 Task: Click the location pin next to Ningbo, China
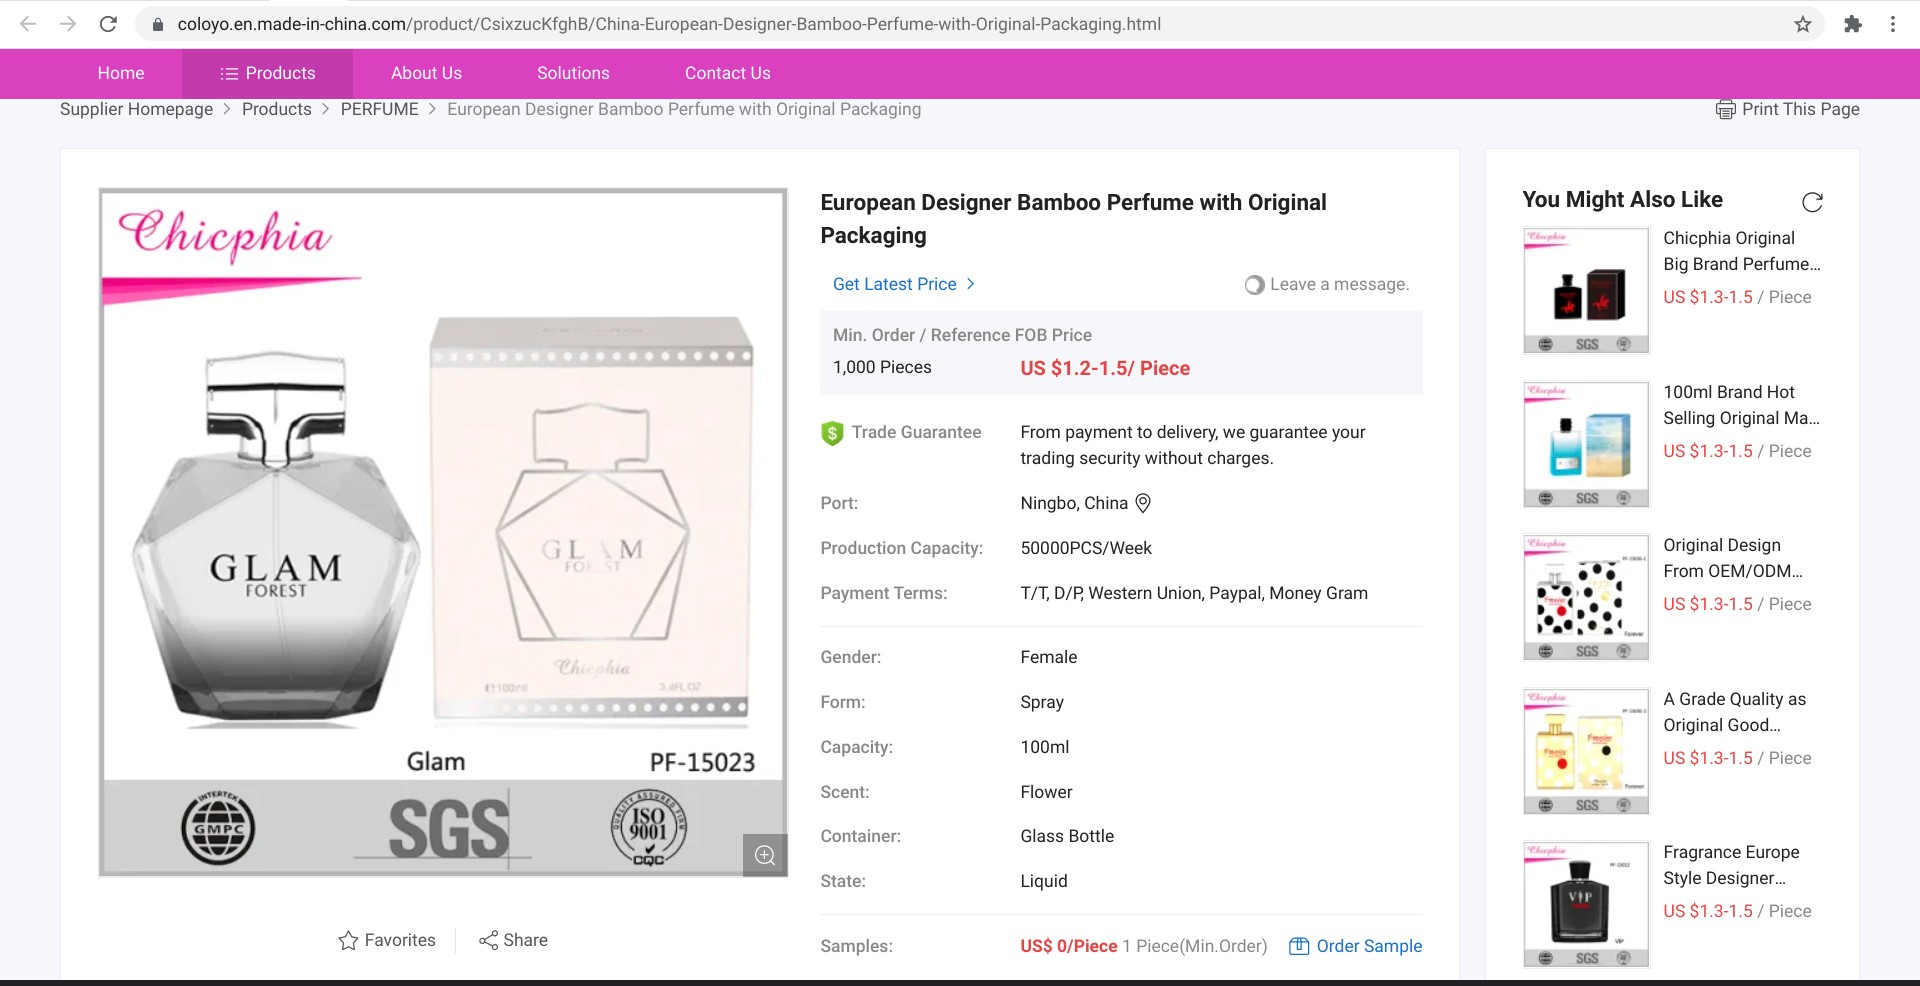click(x=1143, y=503)
